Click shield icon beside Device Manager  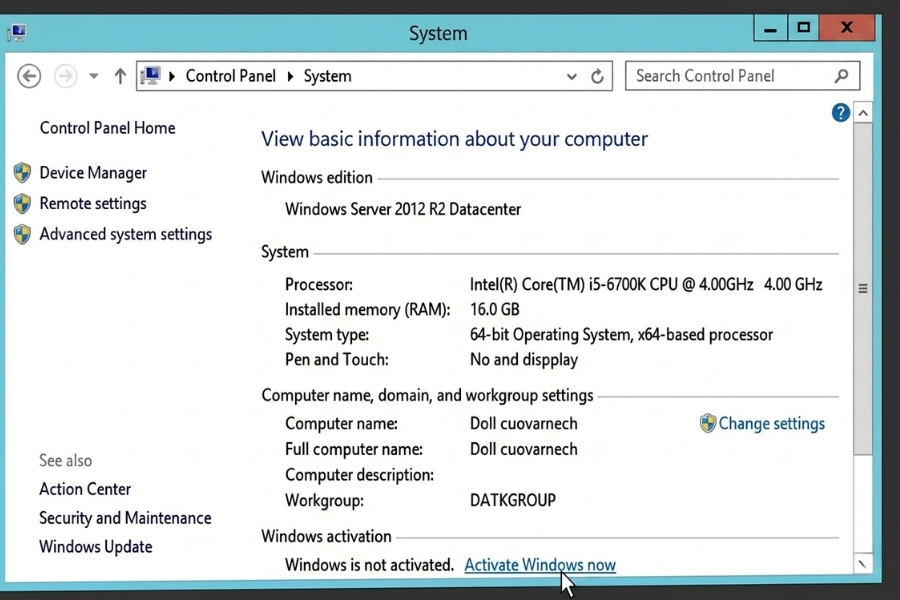click(x=22, y=173)
